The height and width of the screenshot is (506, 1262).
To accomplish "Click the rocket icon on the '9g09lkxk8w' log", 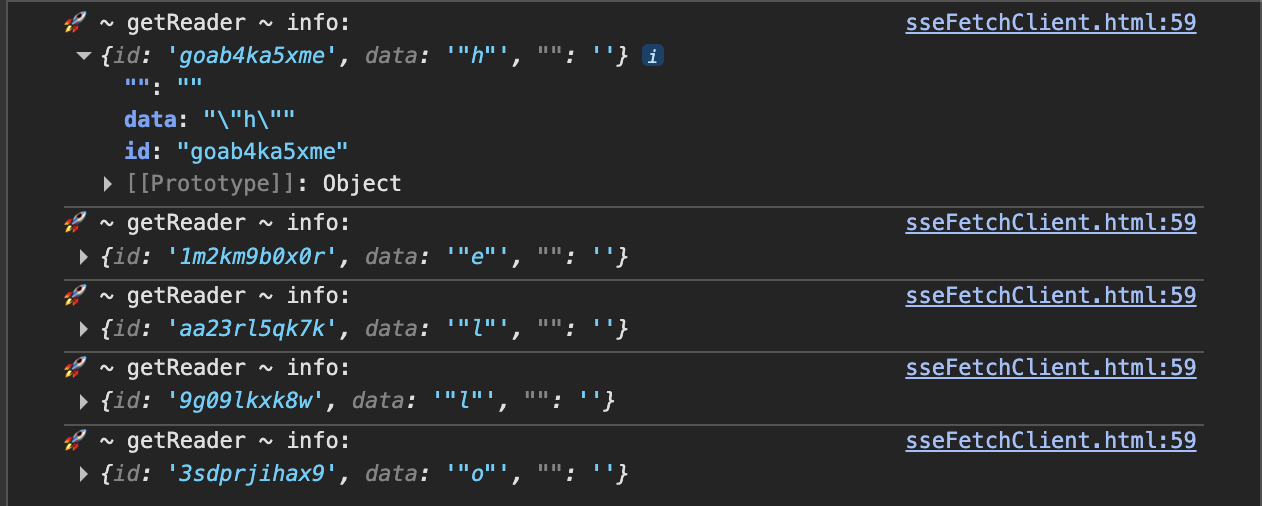I will point(76,368).
